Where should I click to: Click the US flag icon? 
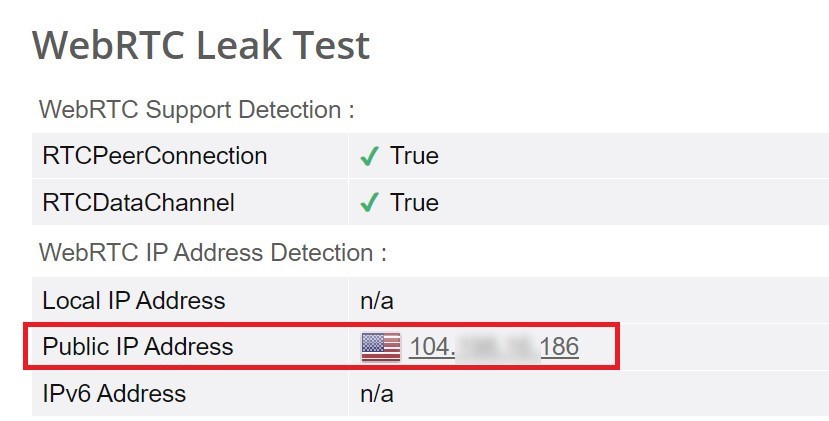pos(380,347)
